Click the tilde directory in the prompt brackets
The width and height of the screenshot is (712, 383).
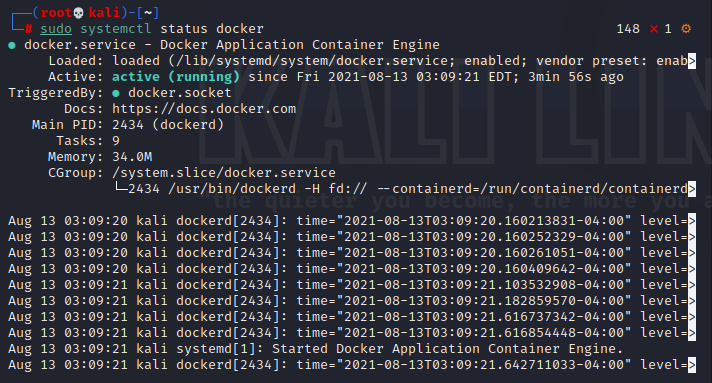148,13
